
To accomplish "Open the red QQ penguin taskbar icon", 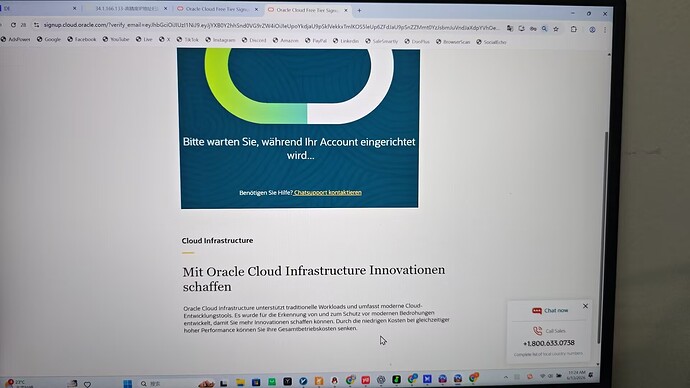I will coord(334,381).
